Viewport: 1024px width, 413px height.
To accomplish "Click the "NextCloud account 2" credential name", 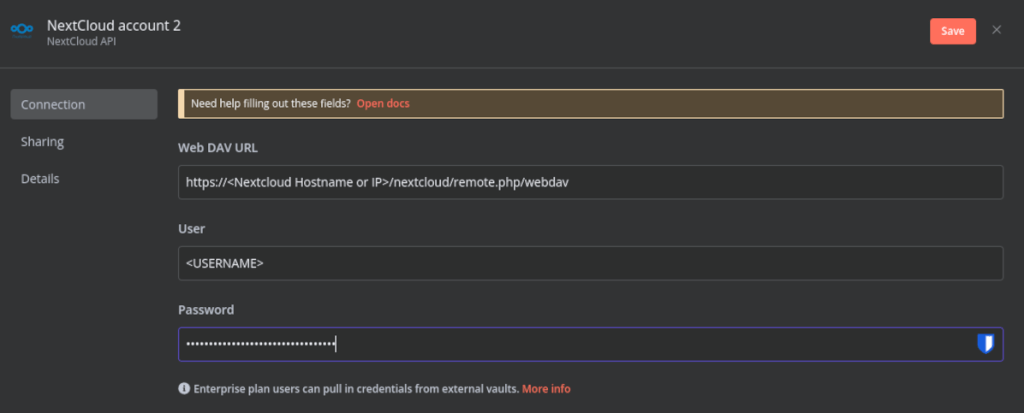I will (113, 24).
